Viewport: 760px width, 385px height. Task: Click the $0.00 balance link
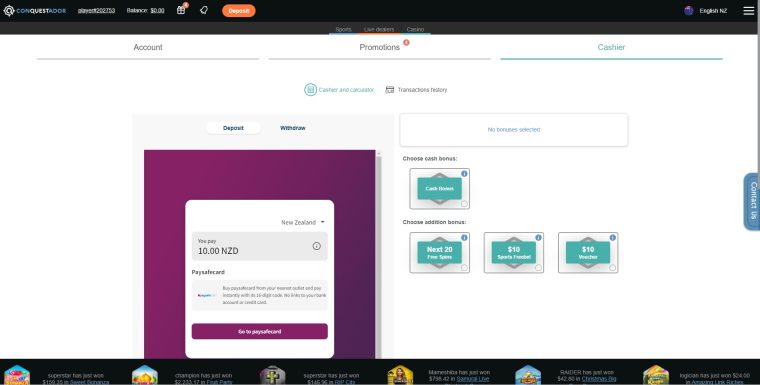[x=157, y=11]
